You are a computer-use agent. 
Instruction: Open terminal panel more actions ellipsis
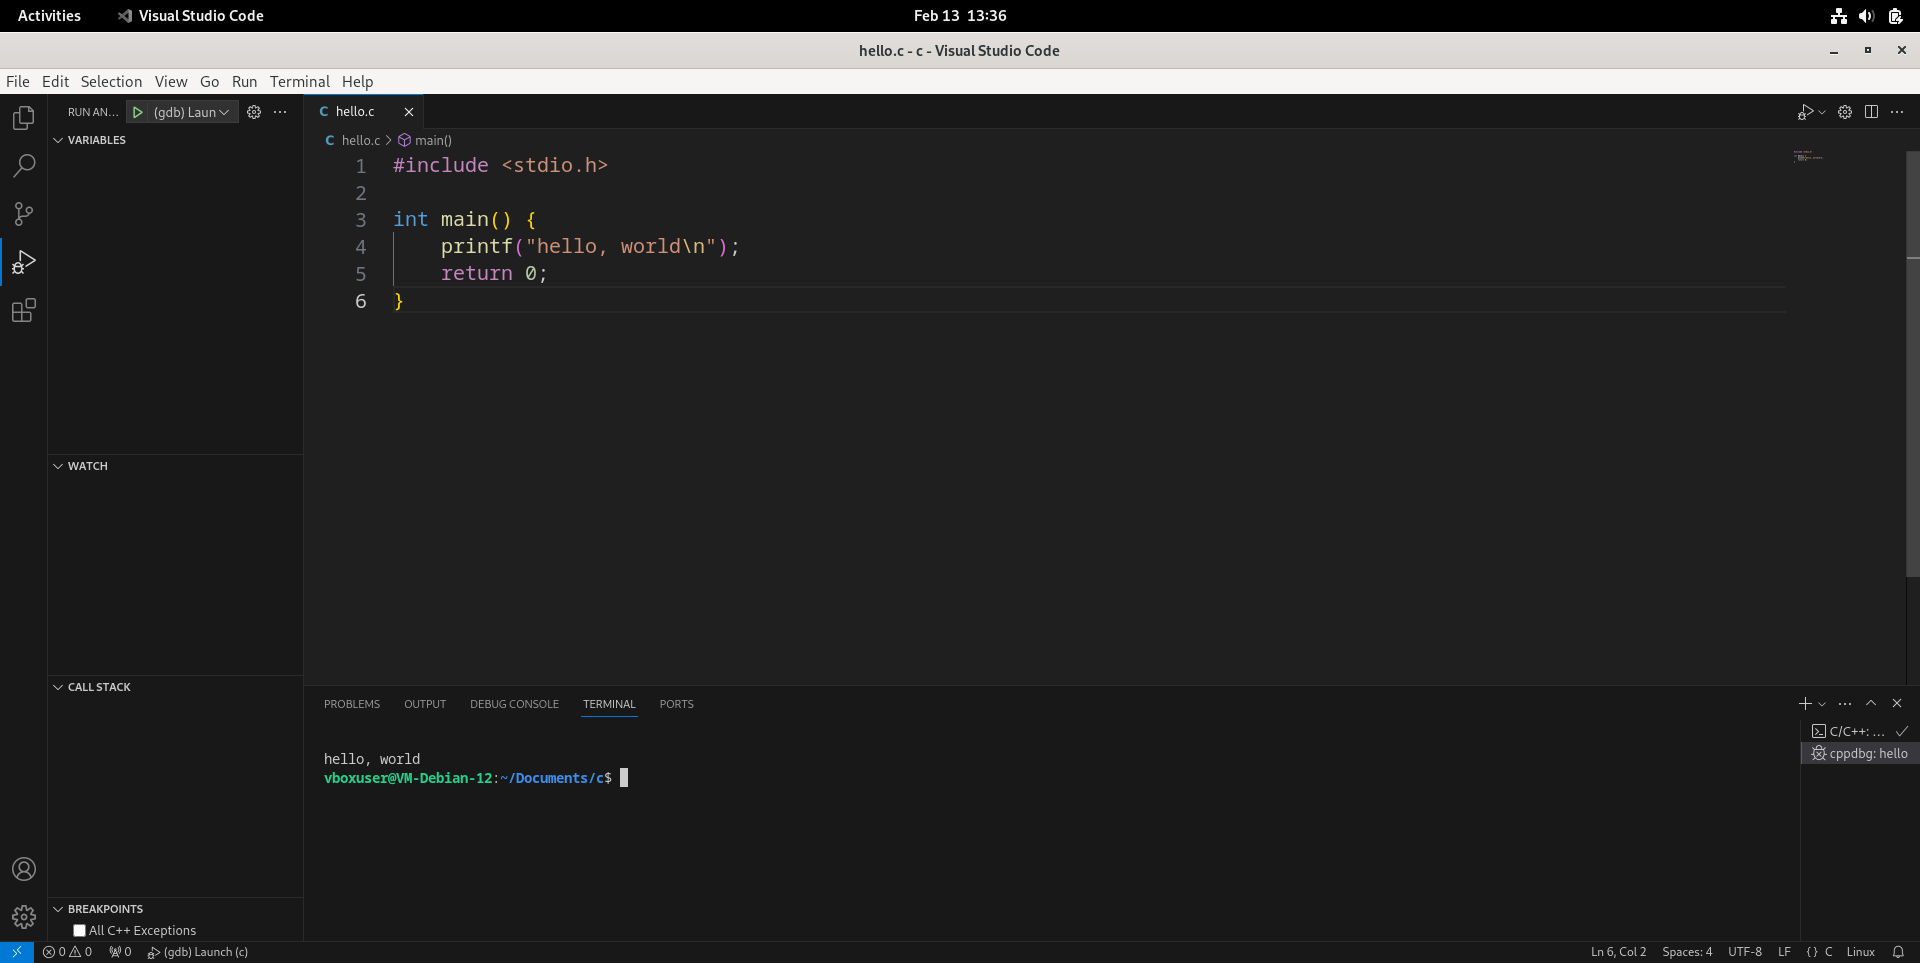click(x=1845, y=704)
